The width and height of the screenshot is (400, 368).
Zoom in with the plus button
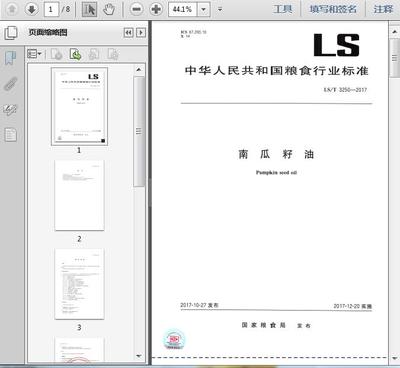pyautogui.click(x=156, y=9)
